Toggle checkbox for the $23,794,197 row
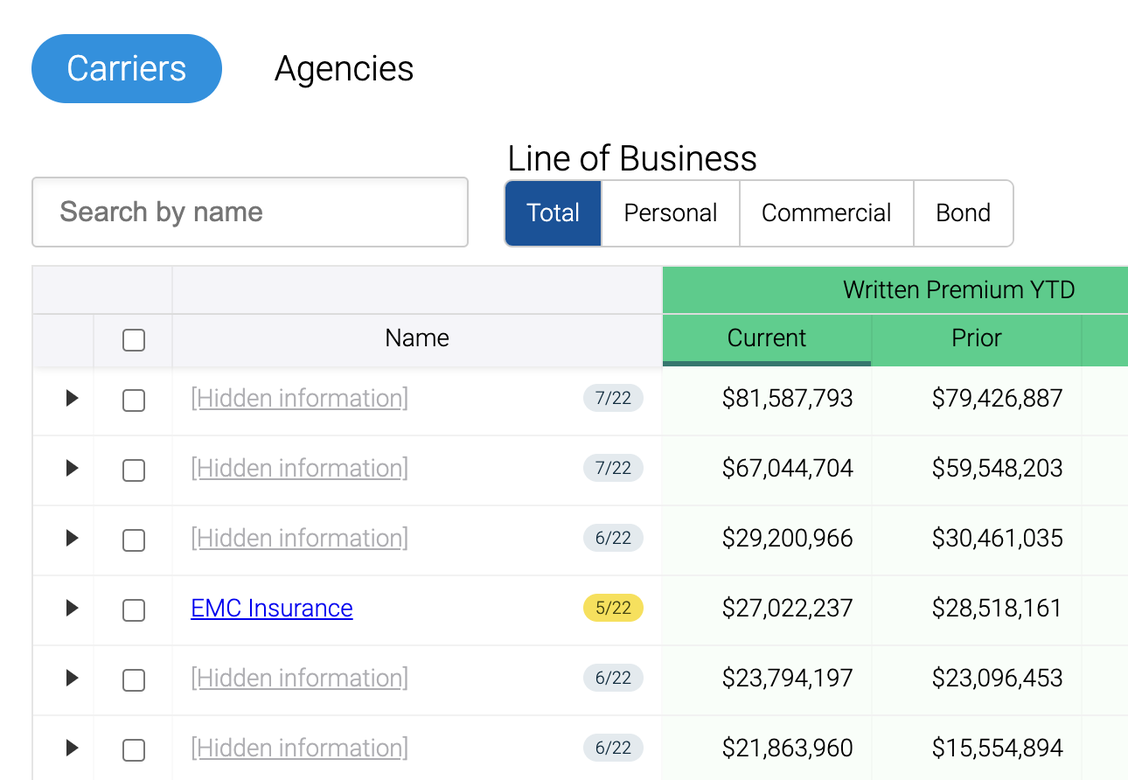The width and height of the screenshot is (1128, 780). (133, 680)
